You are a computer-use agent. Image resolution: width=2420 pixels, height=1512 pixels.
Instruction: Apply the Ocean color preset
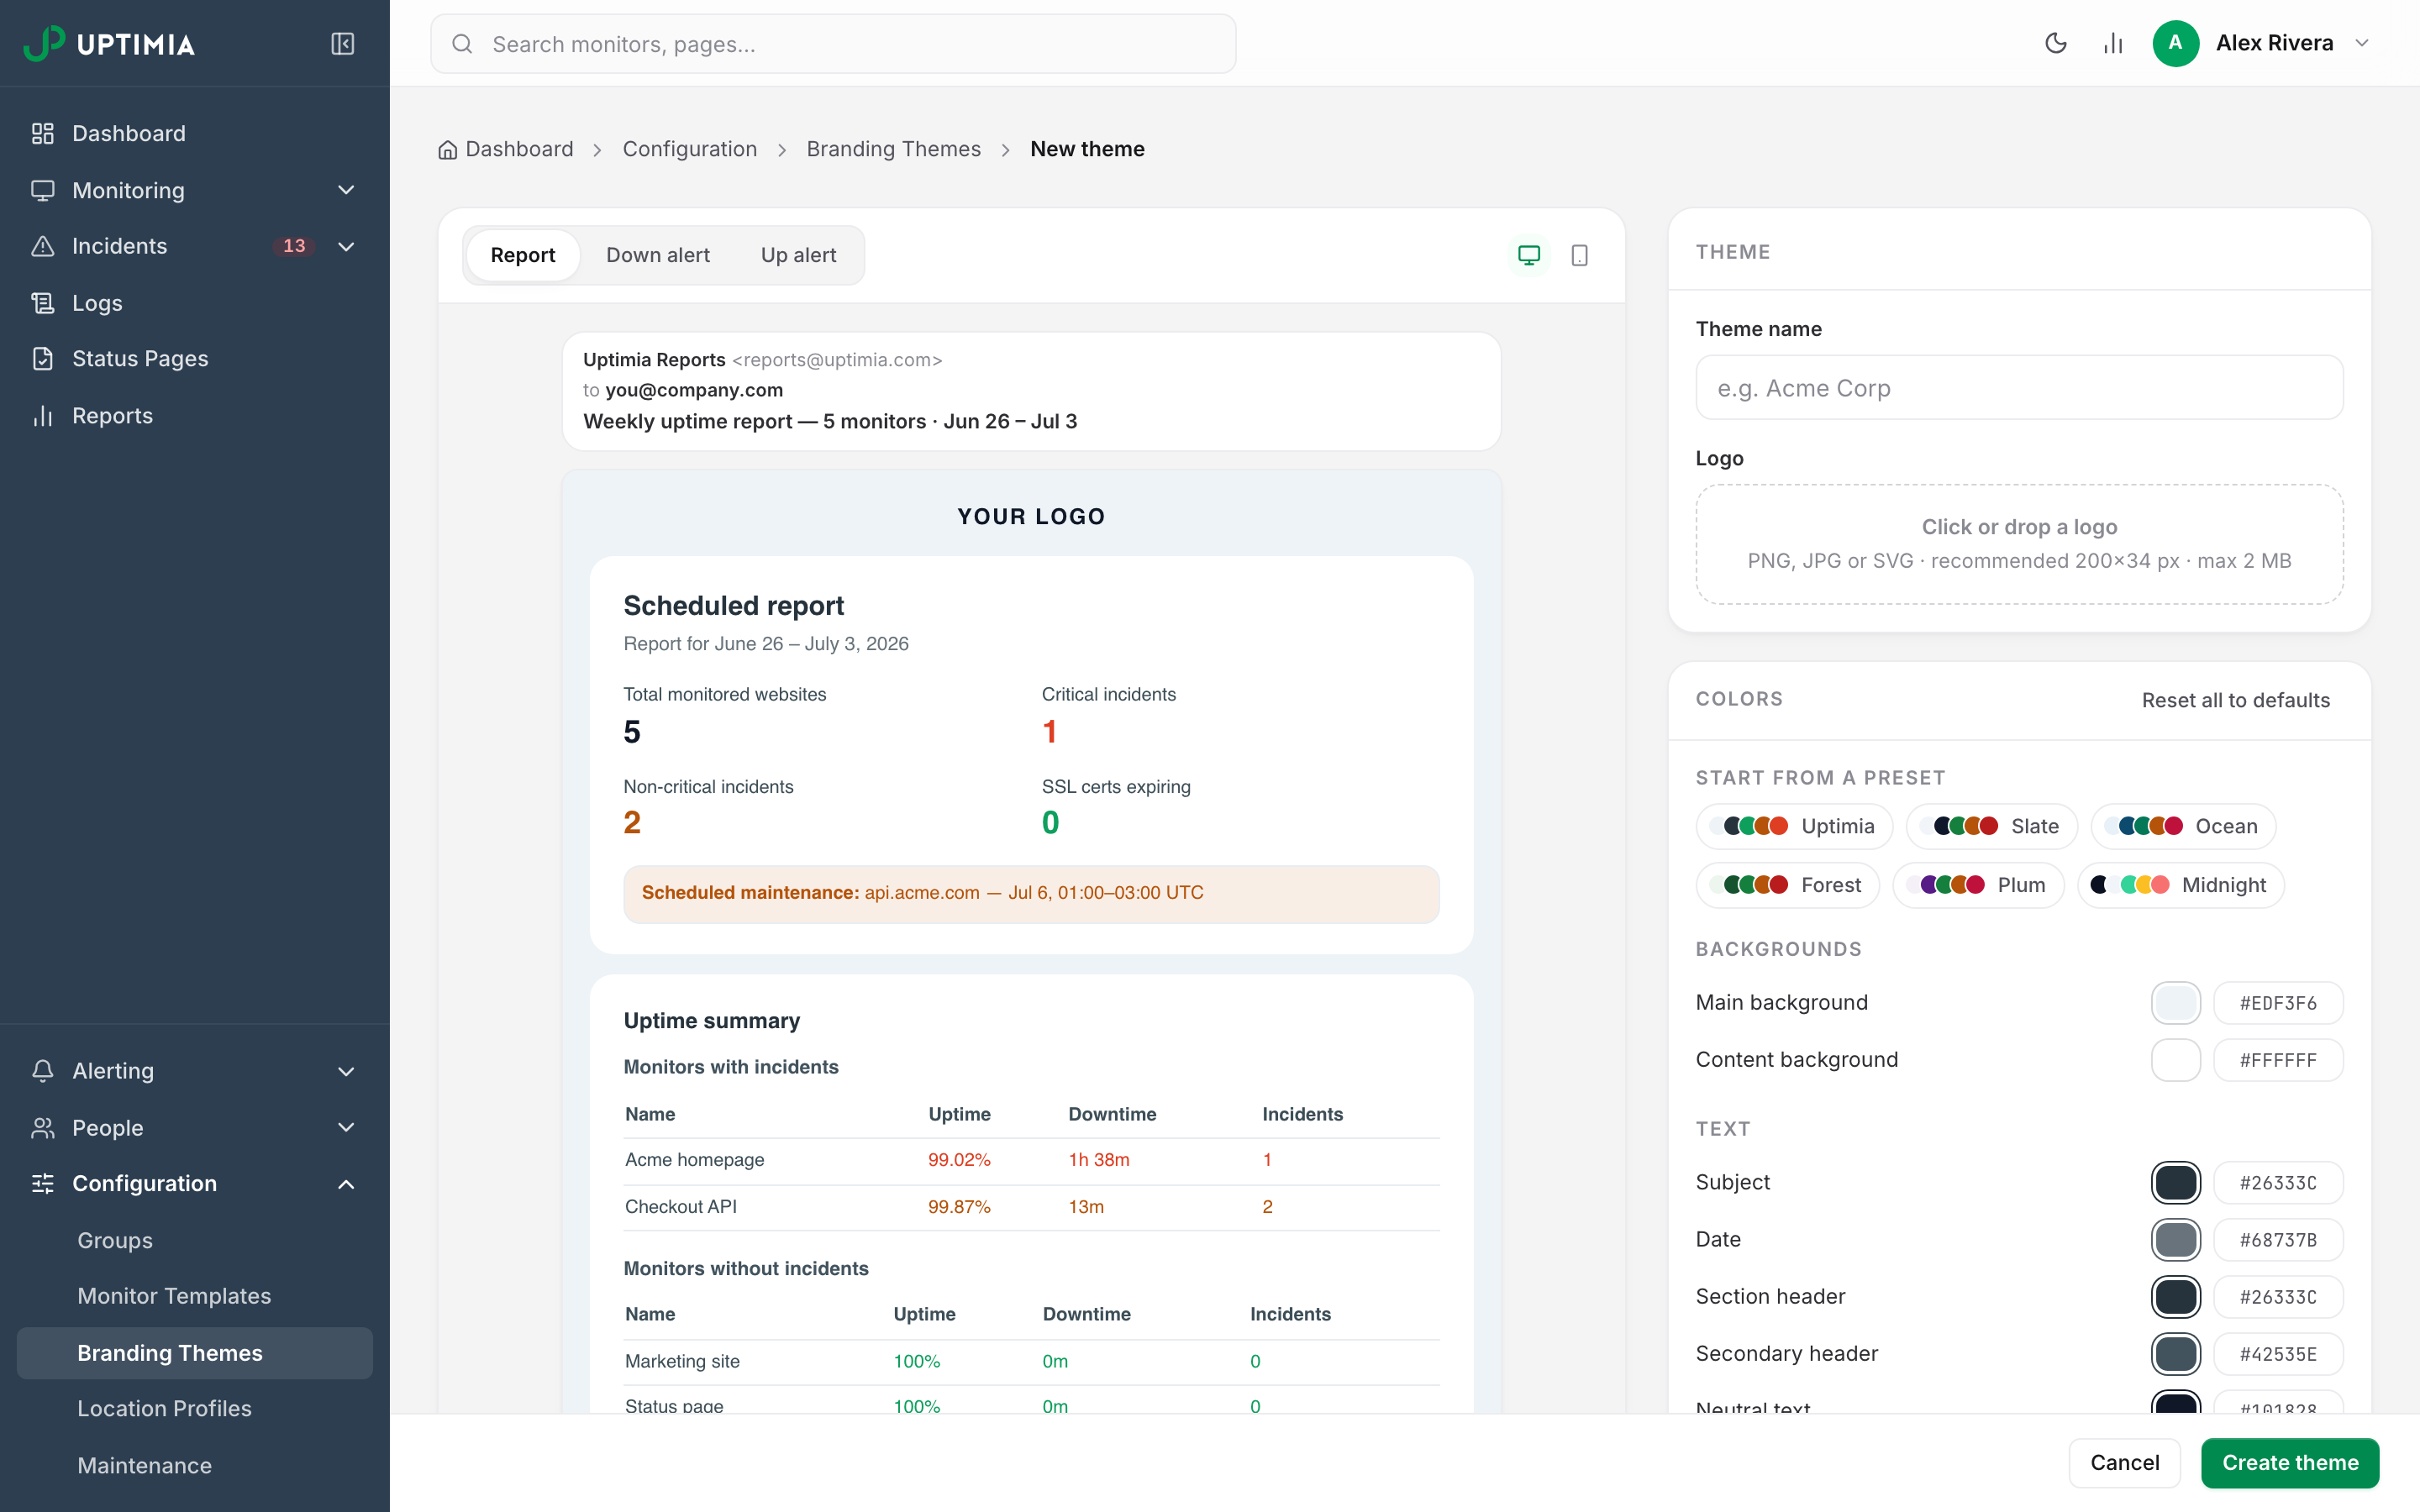pyautogui.click(x=2183, y=826)
